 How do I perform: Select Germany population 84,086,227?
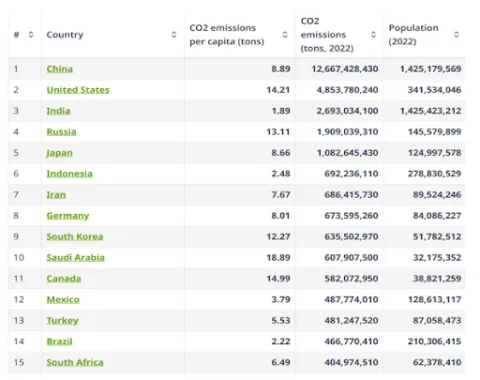point(437,216)
